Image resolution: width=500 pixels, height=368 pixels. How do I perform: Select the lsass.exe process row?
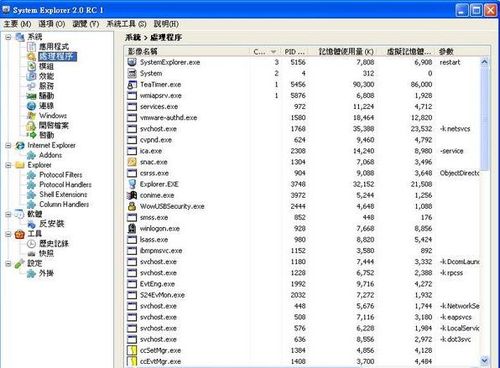303,239
